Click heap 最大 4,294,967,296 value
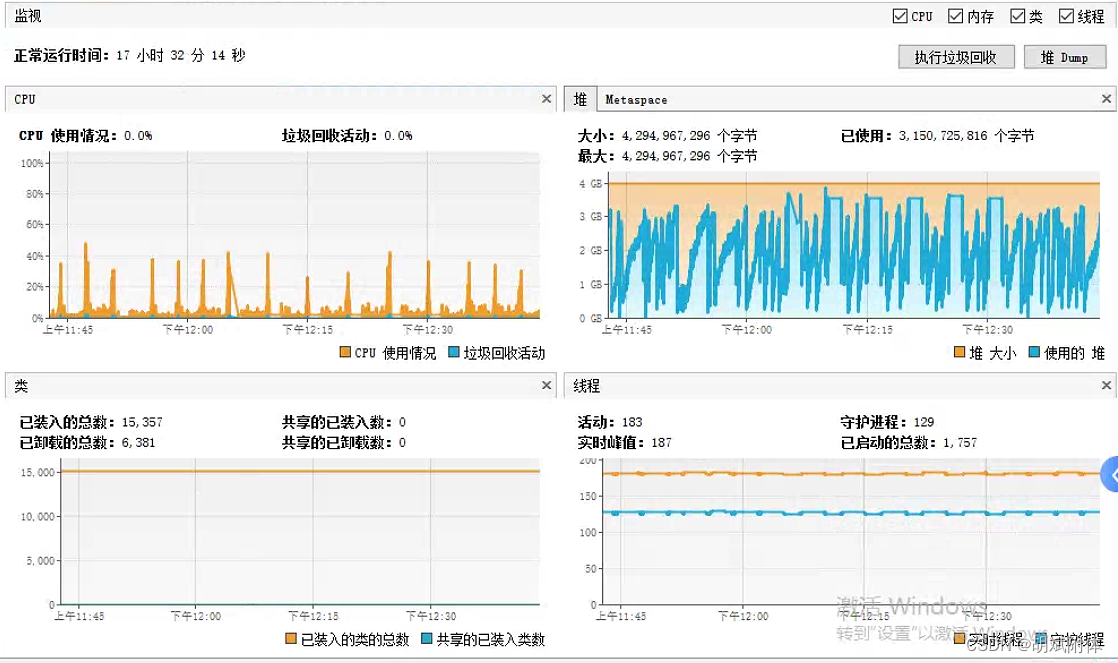 (x=666, y=155)
